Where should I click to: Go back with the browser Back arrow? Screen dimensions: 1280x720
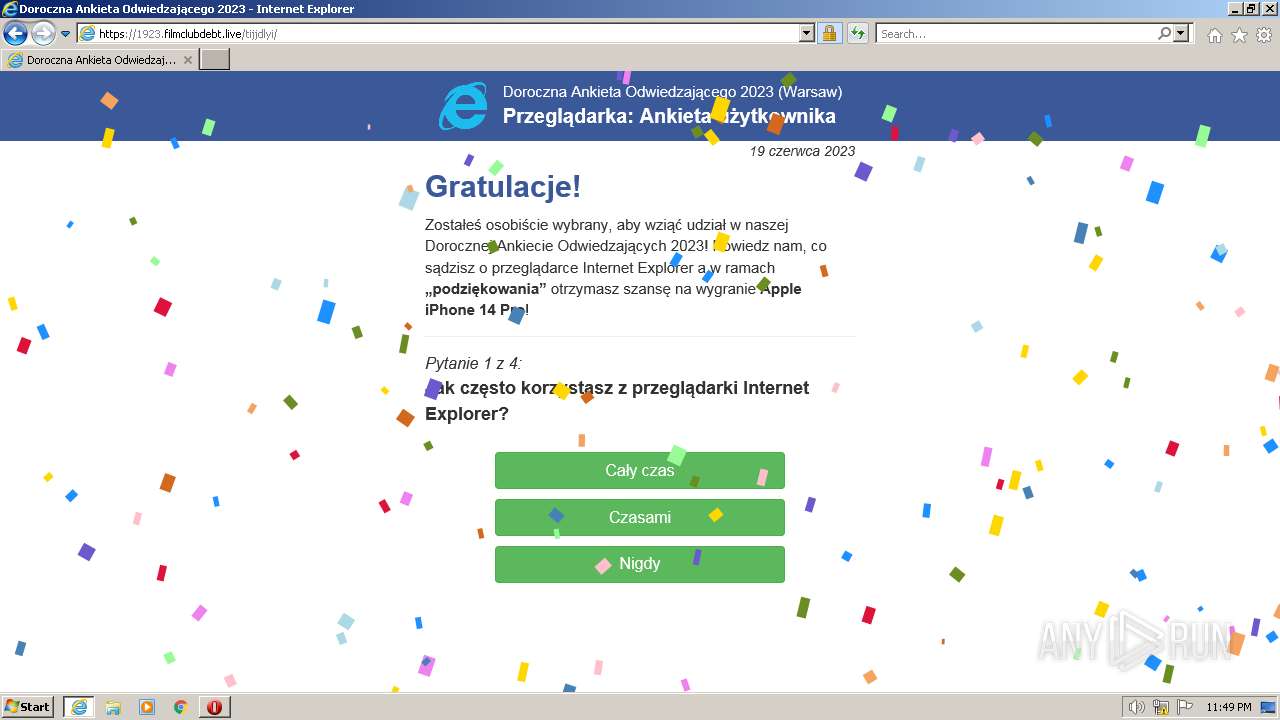[x=15, y=33]
